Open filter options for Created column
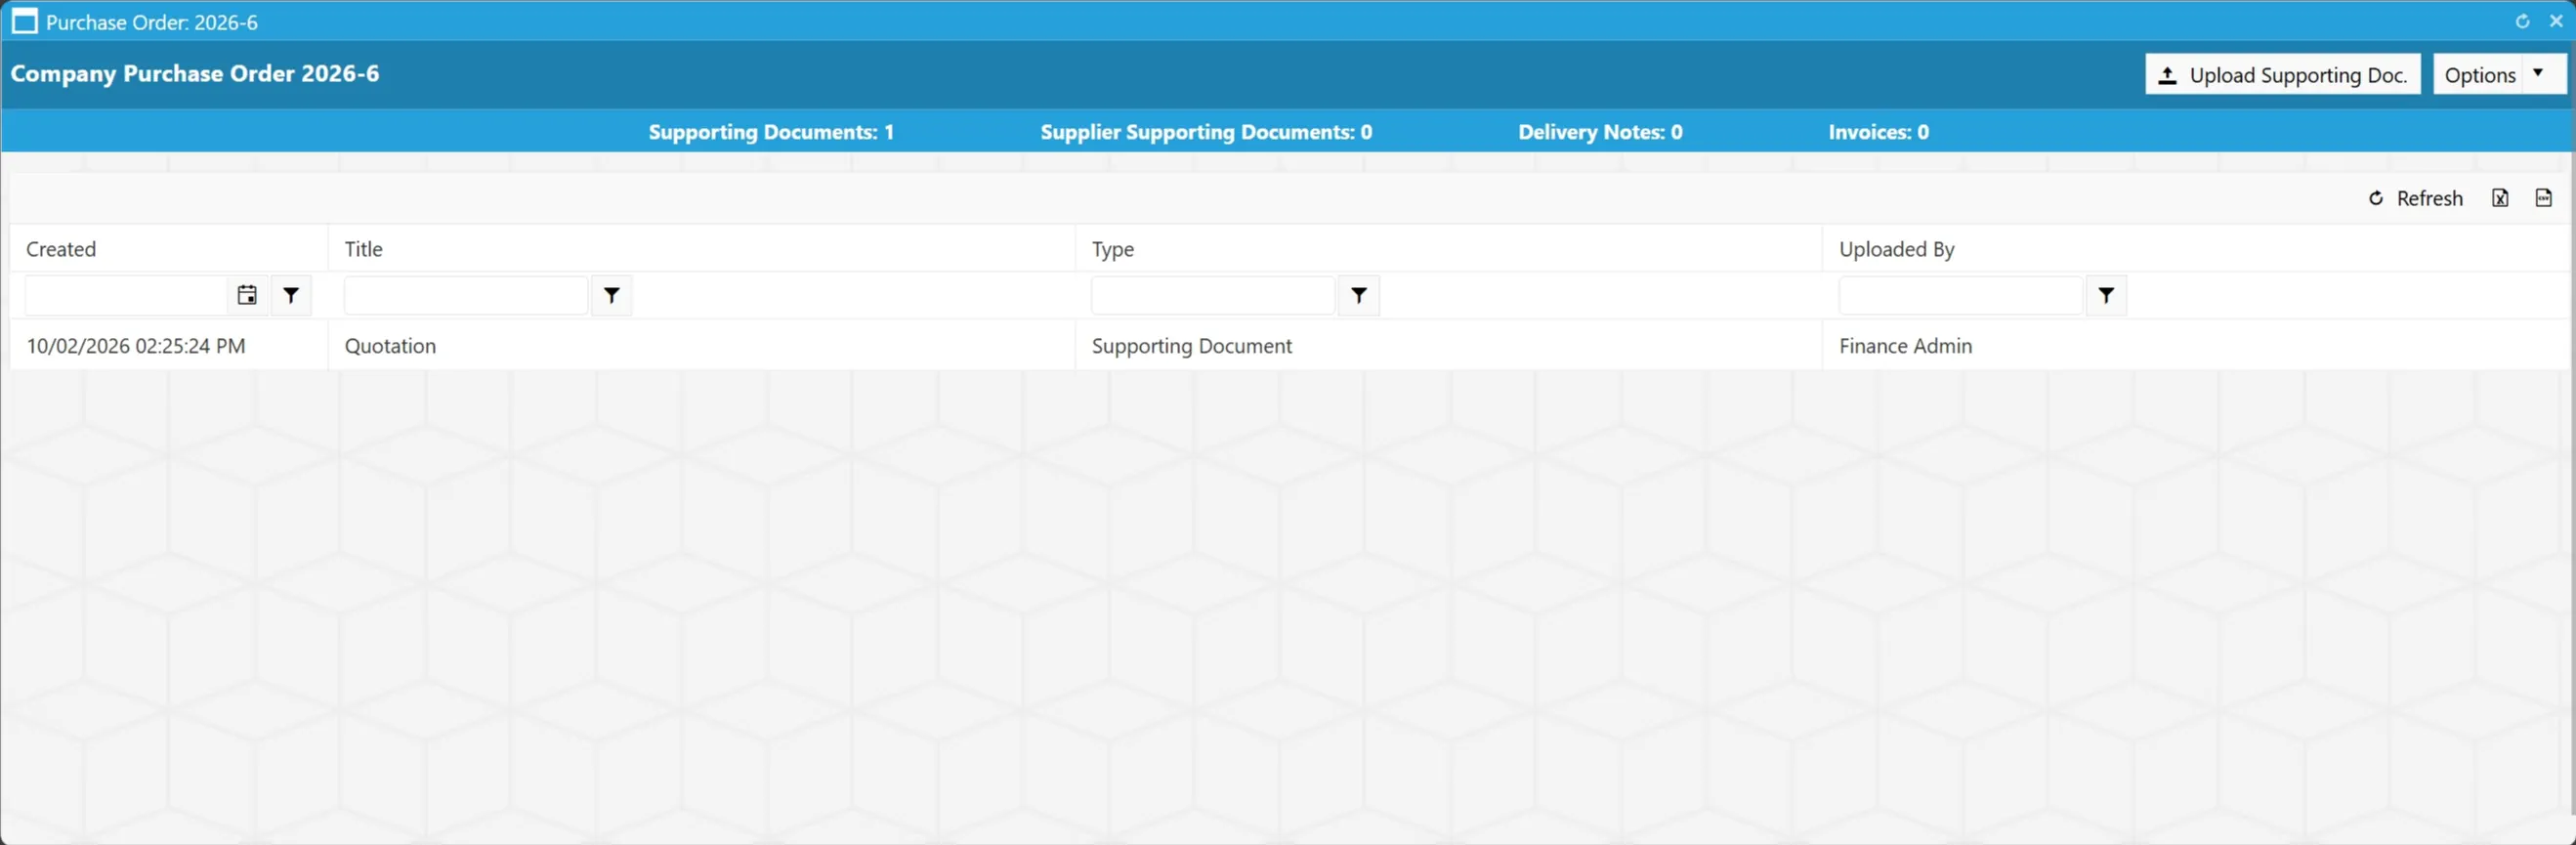This screenshot has width=2576, height=845. [291, 295]
